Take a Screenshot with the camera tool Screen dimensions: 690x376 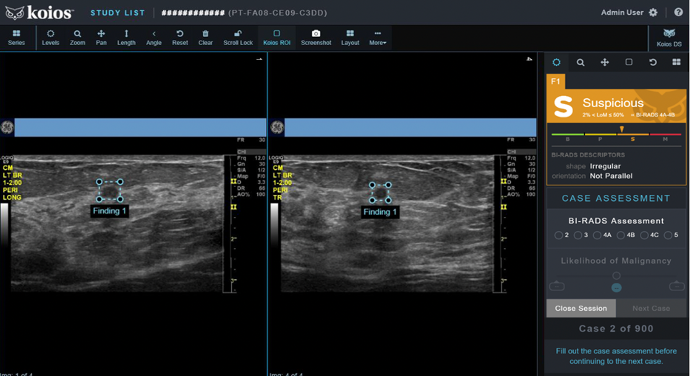pyautogui.click(x=316, y=38)
